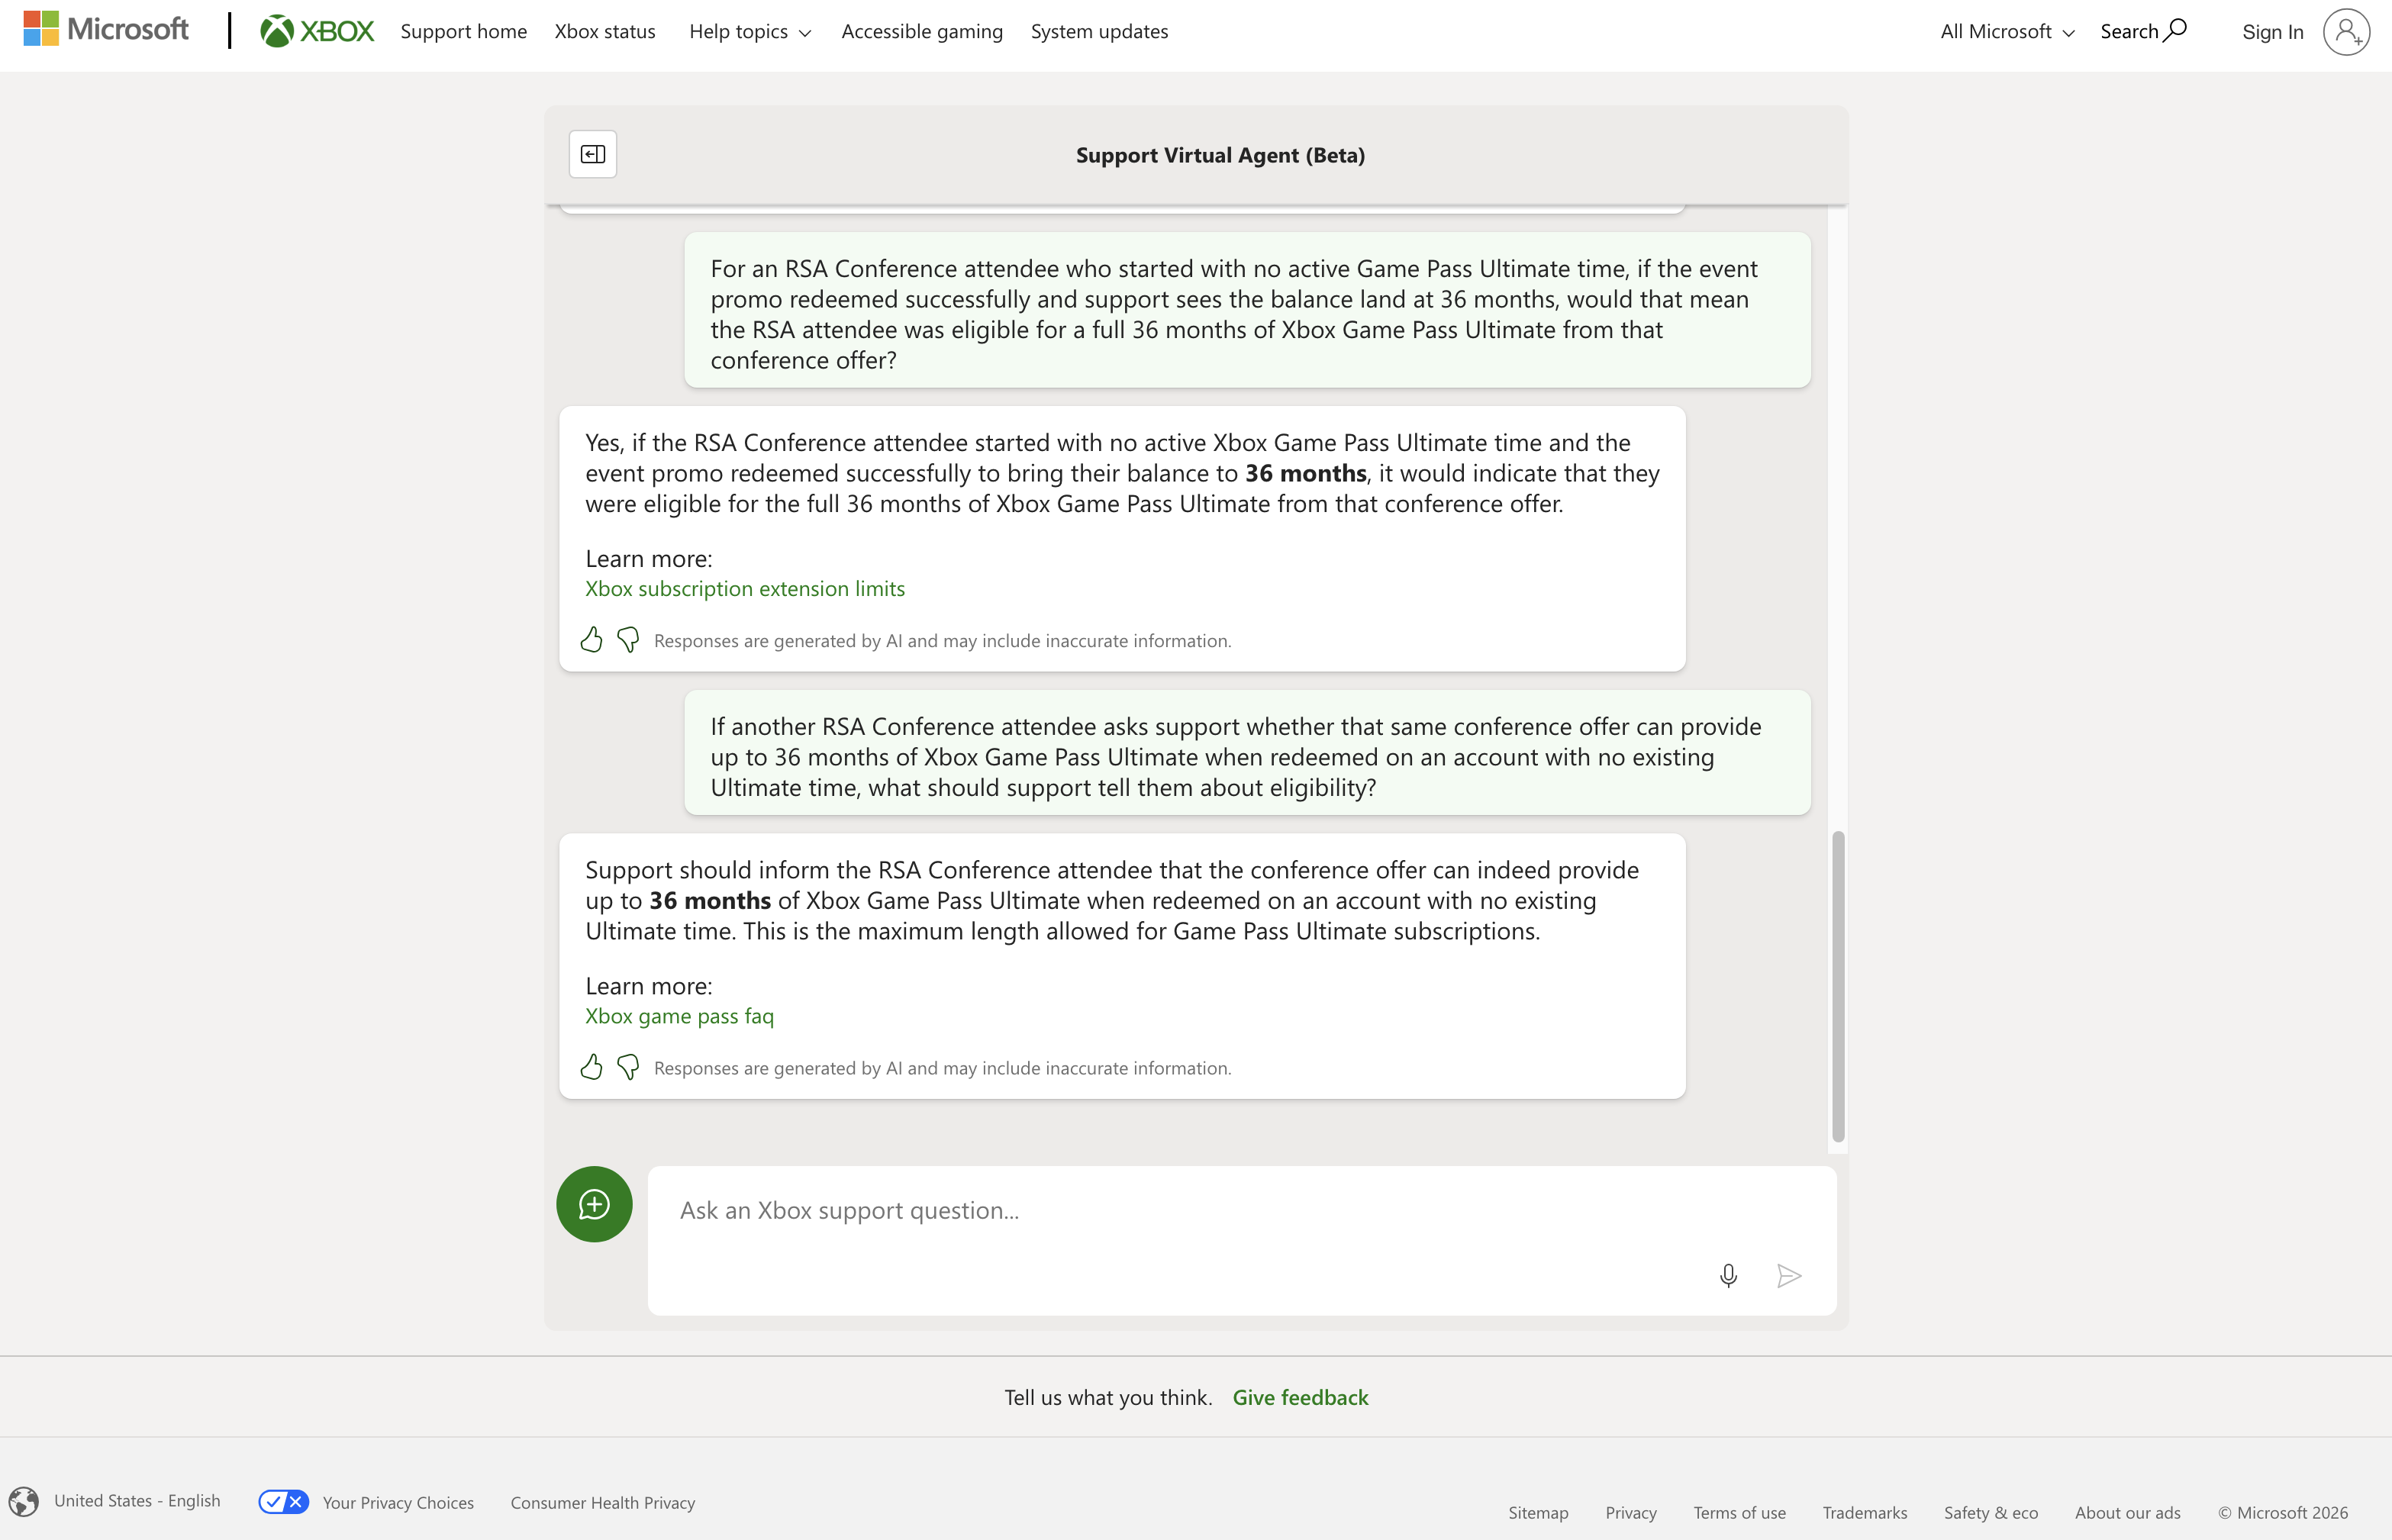Click Give feedback
Screen dimensions: 2392x1540
[1301, 1397]
